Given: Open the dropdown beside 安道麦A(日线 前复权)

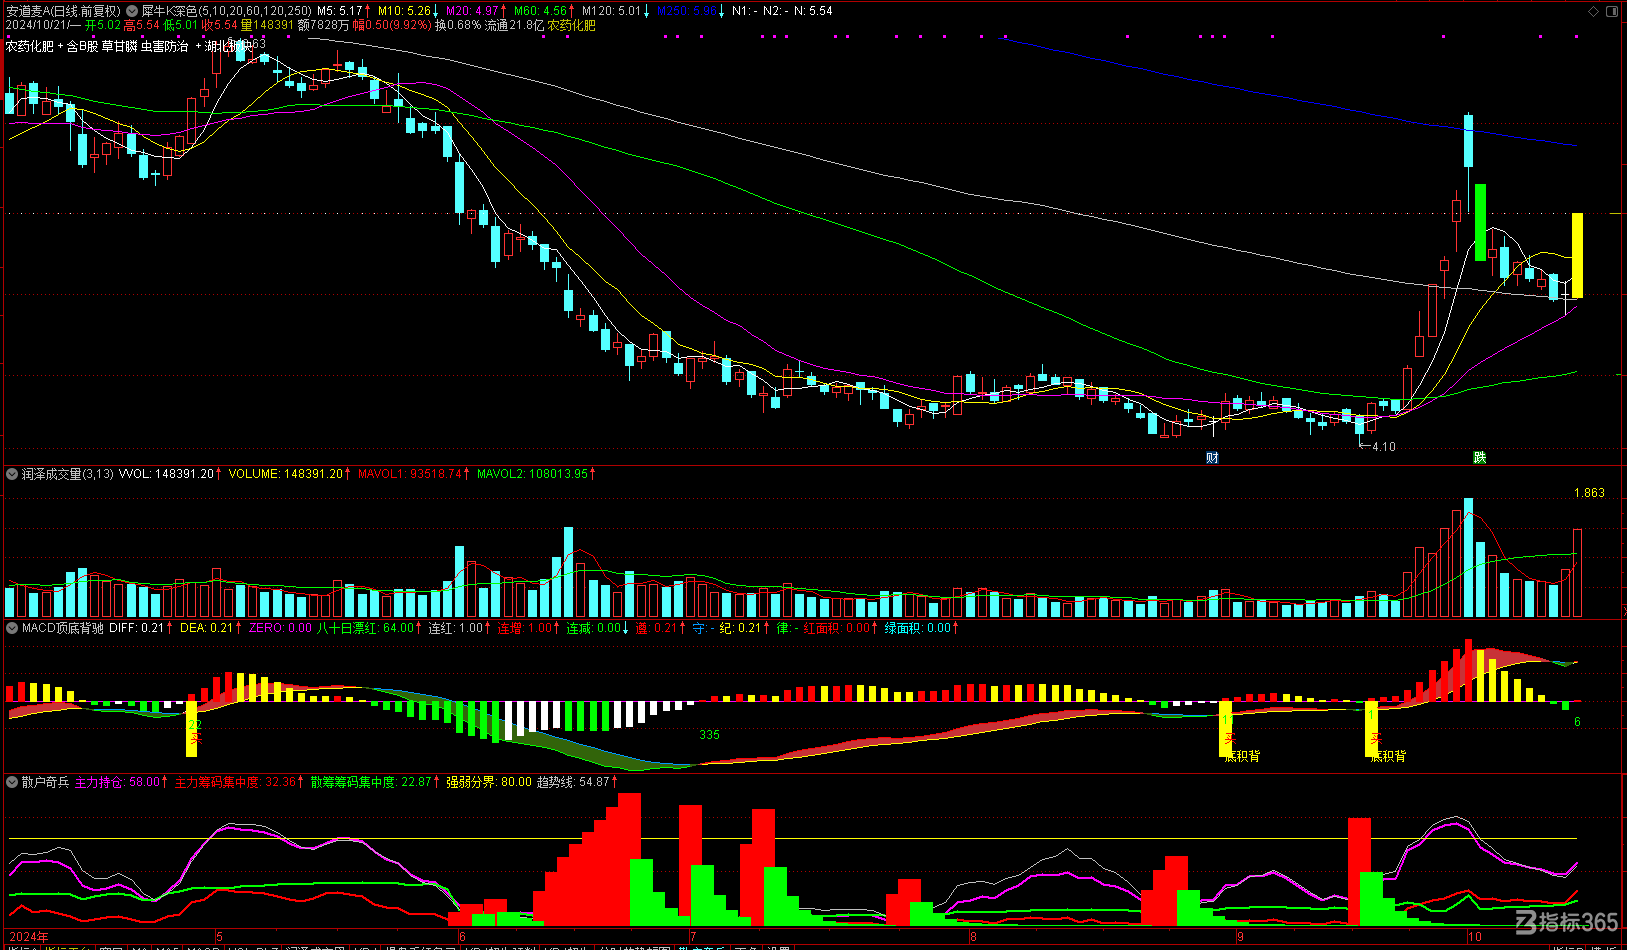Looking at the screenshot, I should point(132,11).
